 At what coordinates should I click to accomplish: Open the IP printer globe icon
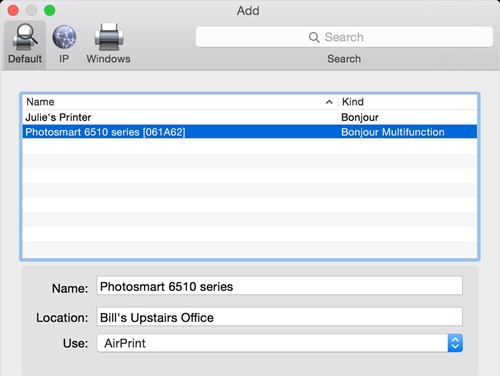point(64,37)
